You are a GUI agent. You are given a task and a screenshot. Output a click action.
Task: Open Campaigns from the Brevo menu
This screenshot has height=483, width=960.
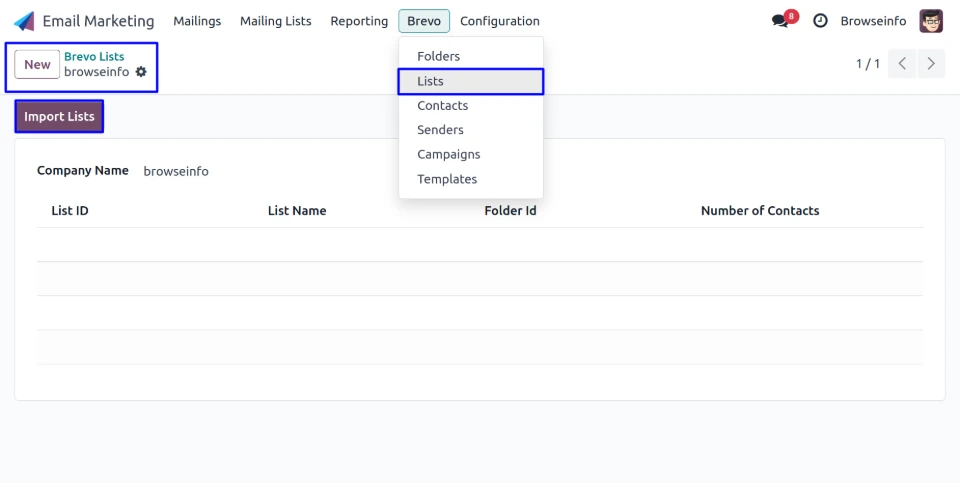click(448, 155)
